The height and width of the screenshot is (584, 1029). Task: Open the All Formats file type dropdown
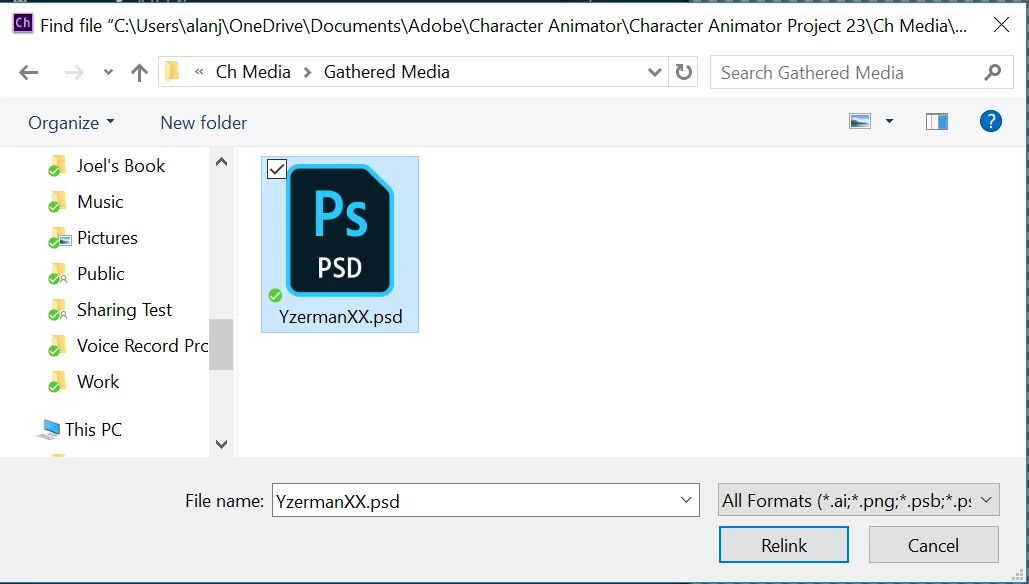[x=858, y=501]
